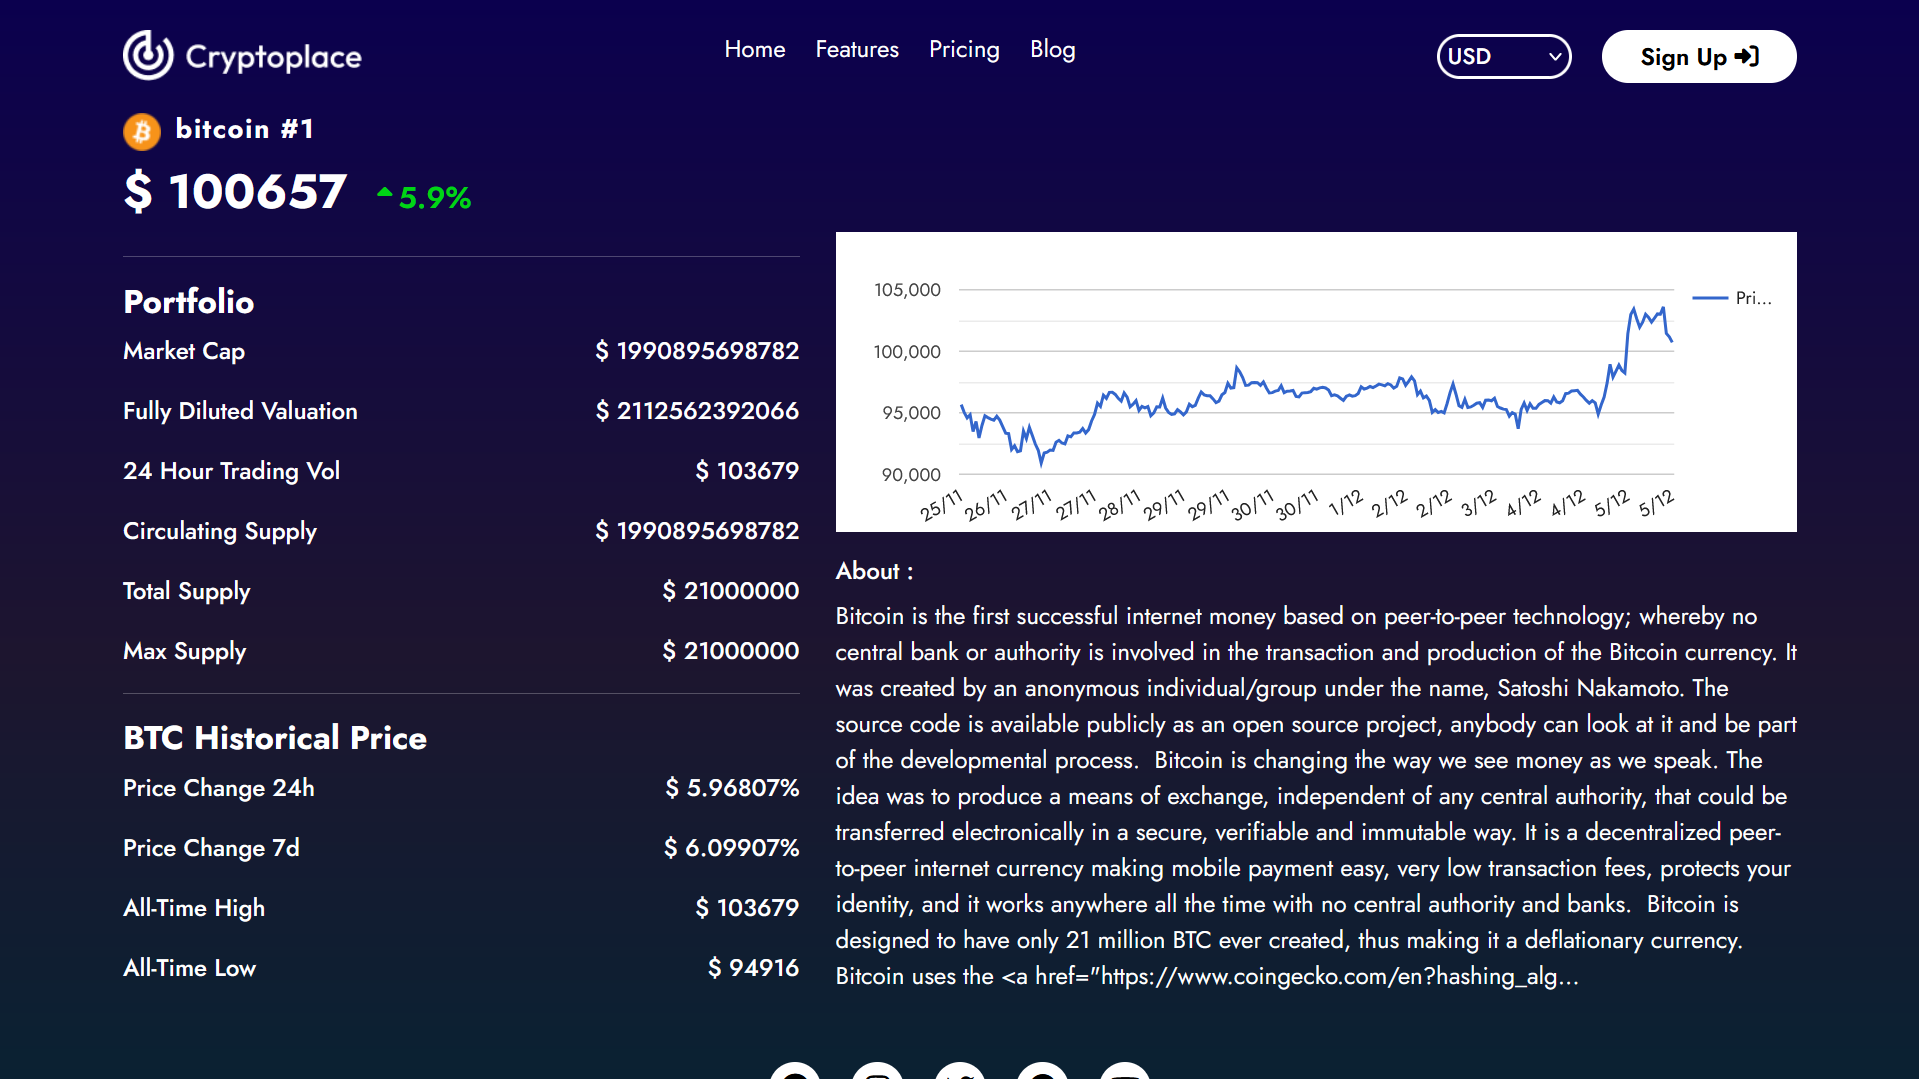Click the Max Supply value '$ 21000000'

[x=731, y=651]
